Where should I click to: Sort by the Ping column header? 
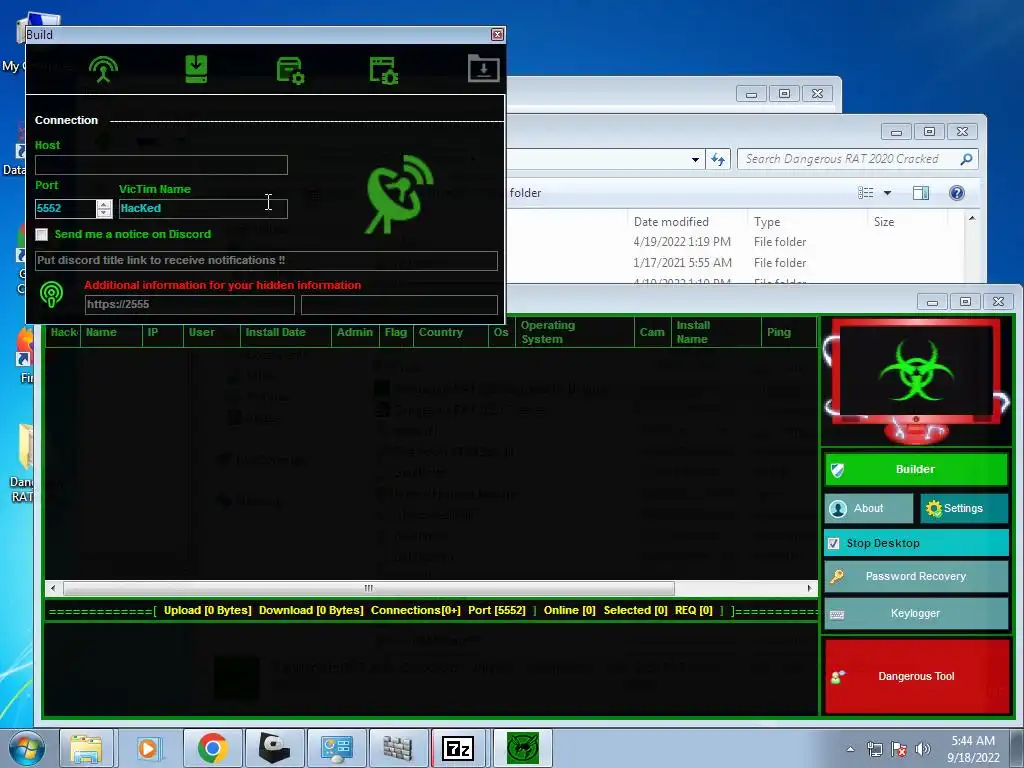(x=789, y=332)
